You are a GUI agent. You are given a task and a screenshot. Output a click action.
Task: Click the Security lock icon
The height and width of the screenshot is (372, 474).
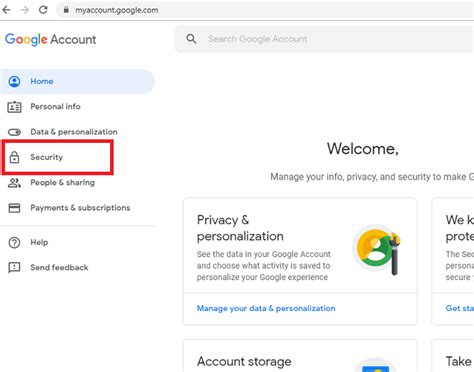pos(14,157)
